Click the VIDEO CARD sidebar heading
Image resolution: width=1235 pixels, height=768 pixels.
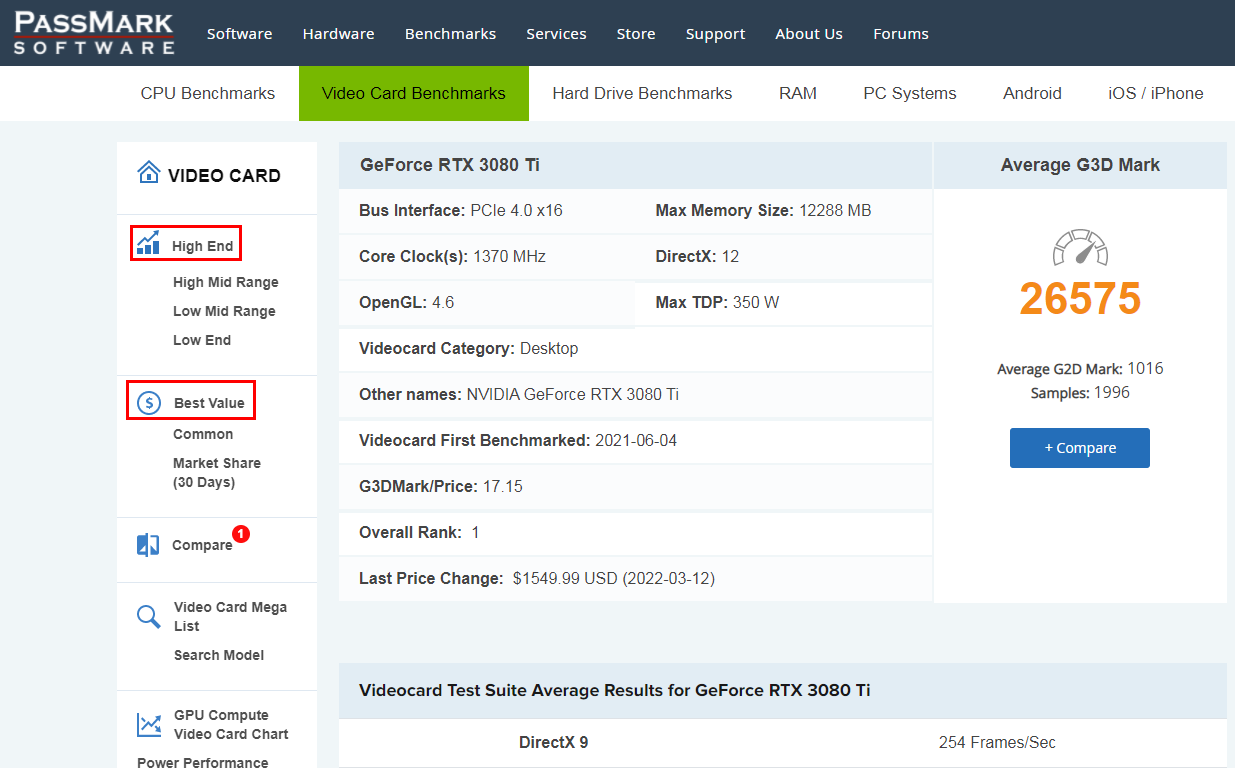(224, 175)
